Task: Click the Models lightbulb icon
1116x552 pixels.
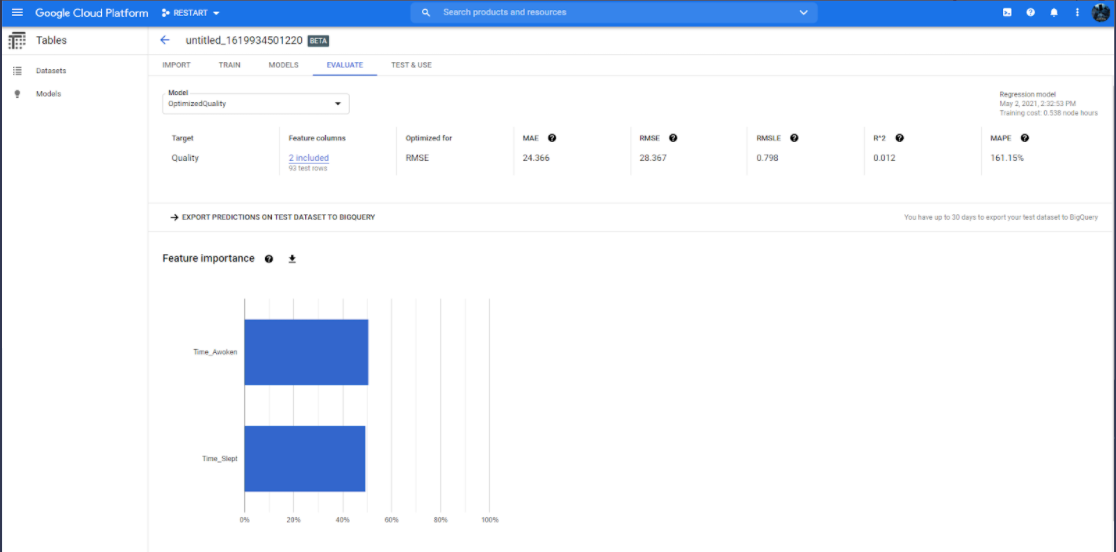Action: pyautogui.click(x=18, y=94)
